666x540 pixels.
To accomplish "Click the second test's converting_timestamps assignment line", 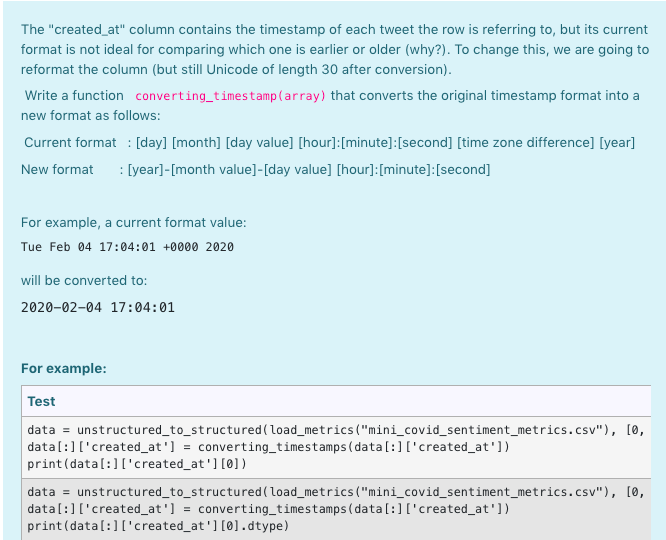I will pyautogui.click(x=268, y=509).
